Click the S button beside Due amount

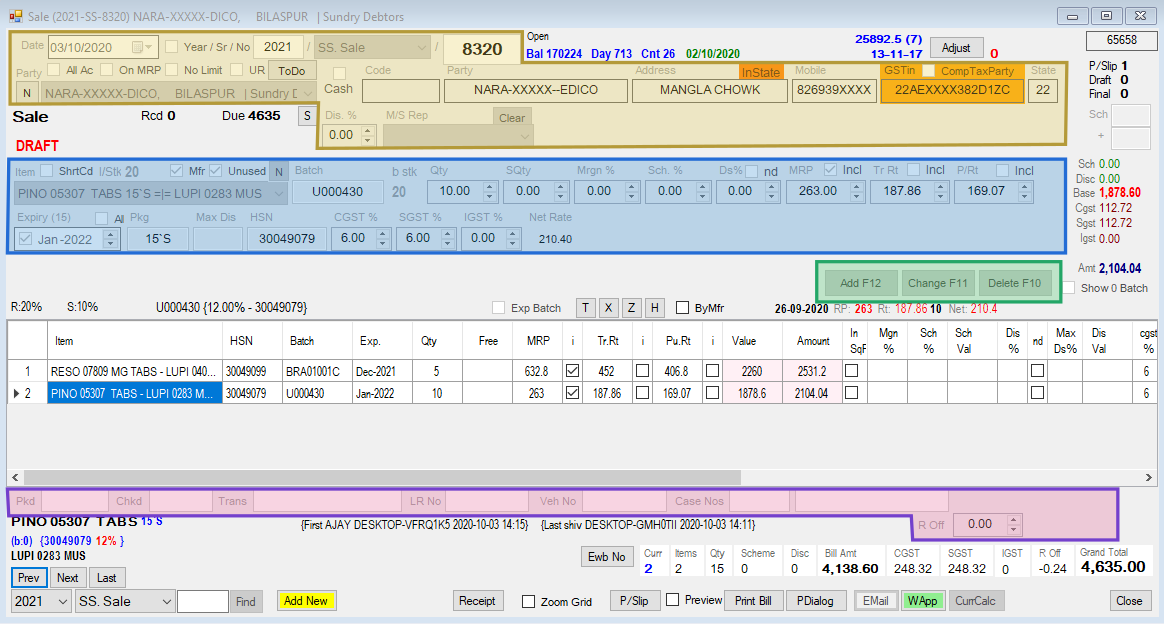[x=307, y=116]
